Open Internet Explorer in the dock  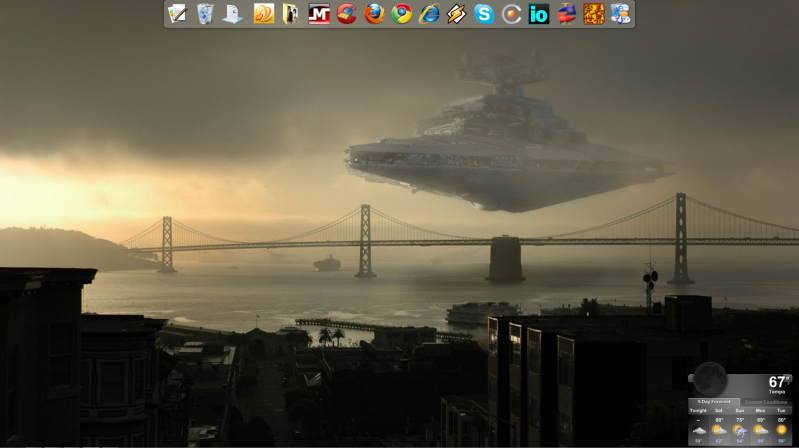click(430, 14)
